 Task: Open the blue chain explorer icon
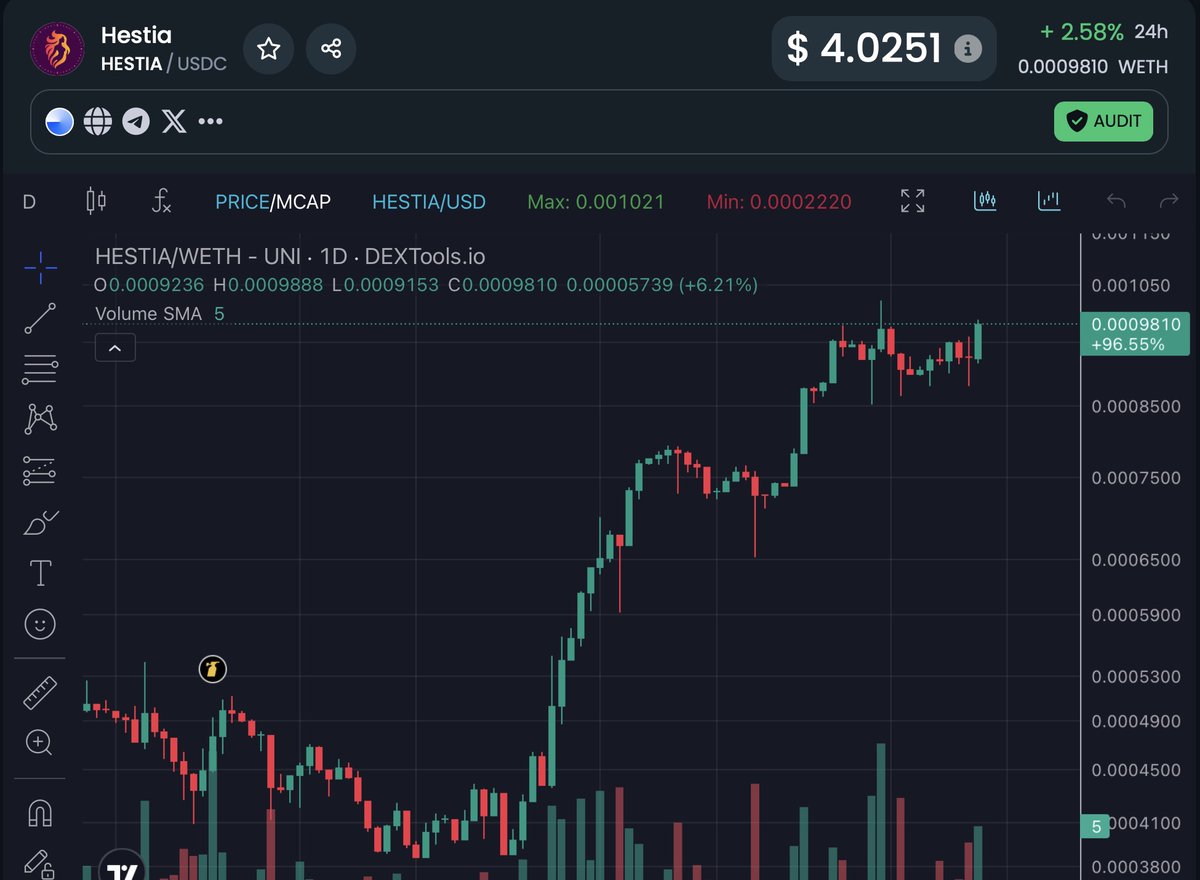(60, 122)
